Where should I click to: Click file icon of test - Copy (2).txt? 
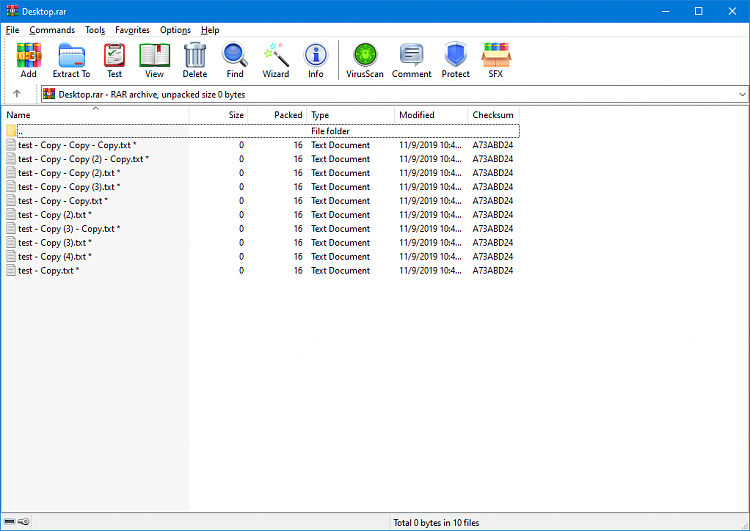[11, 214]
